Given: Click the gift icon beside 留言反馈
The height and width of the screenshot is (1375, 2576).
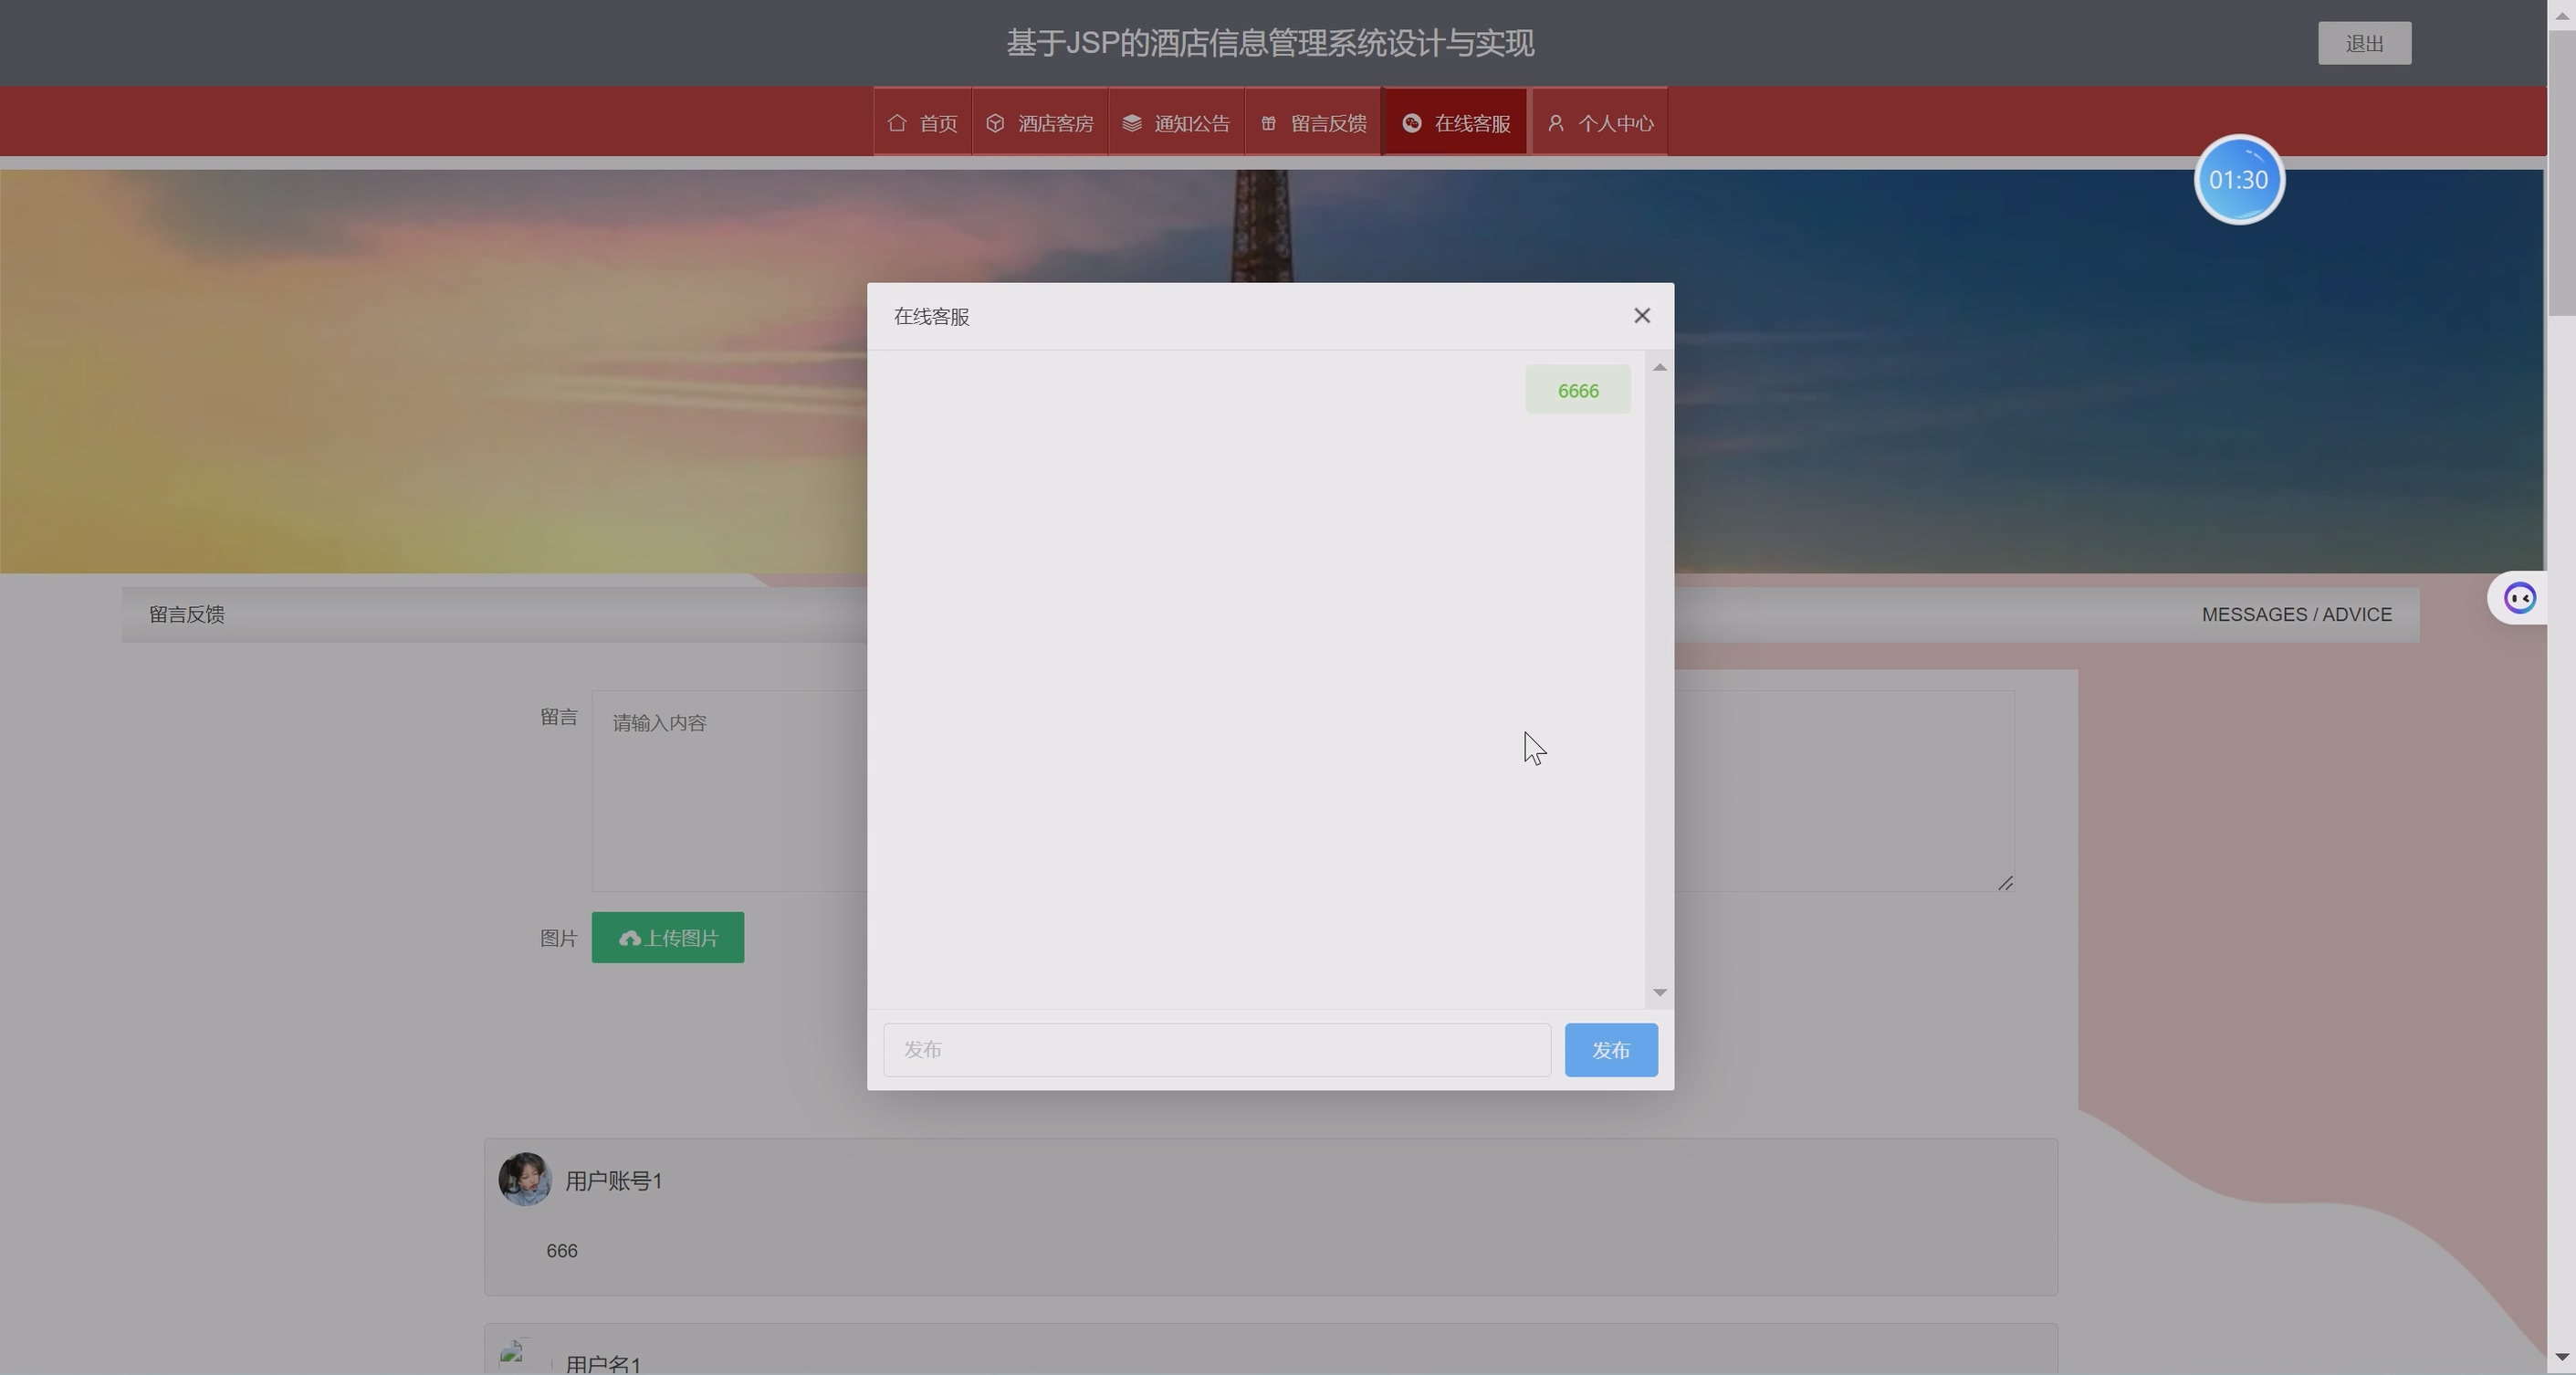Looking at the screenshot, I should pyautogui.click(x=1268, y=123).
